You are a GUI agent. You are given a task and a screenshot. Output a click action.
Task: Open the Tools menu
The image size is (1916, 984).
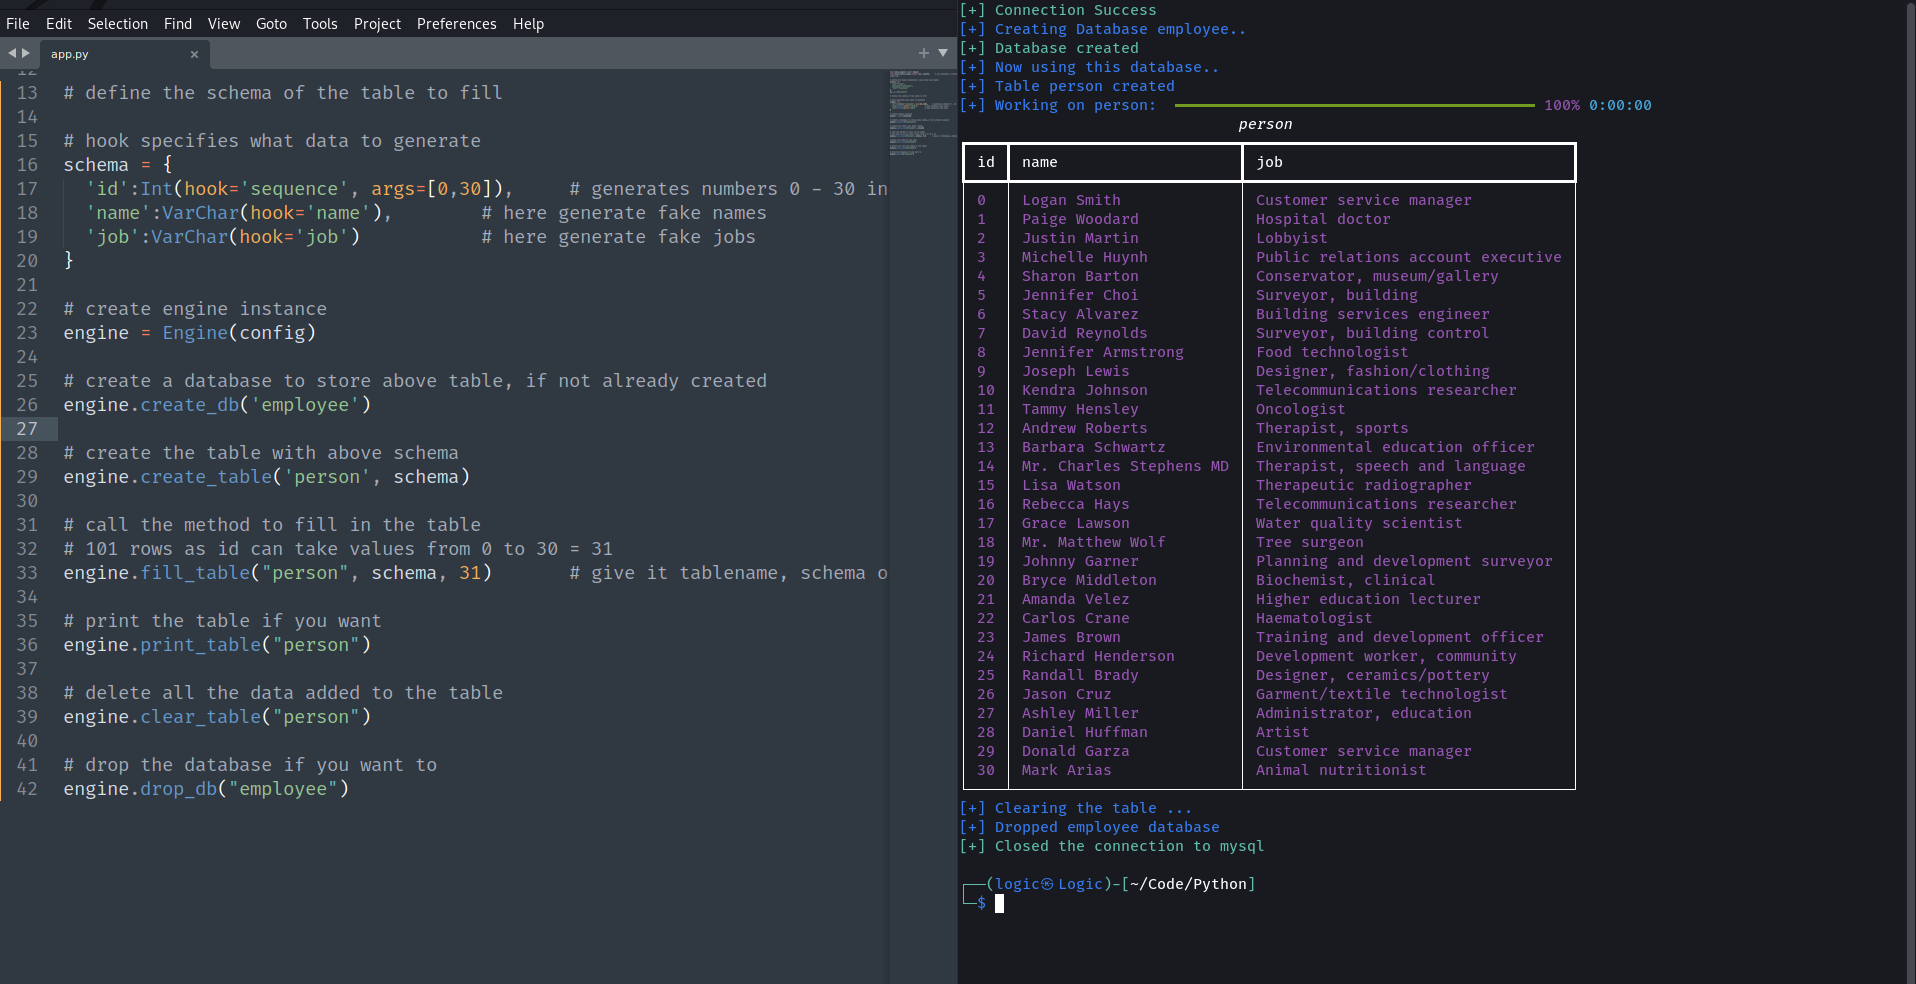[x=320, y=23]
